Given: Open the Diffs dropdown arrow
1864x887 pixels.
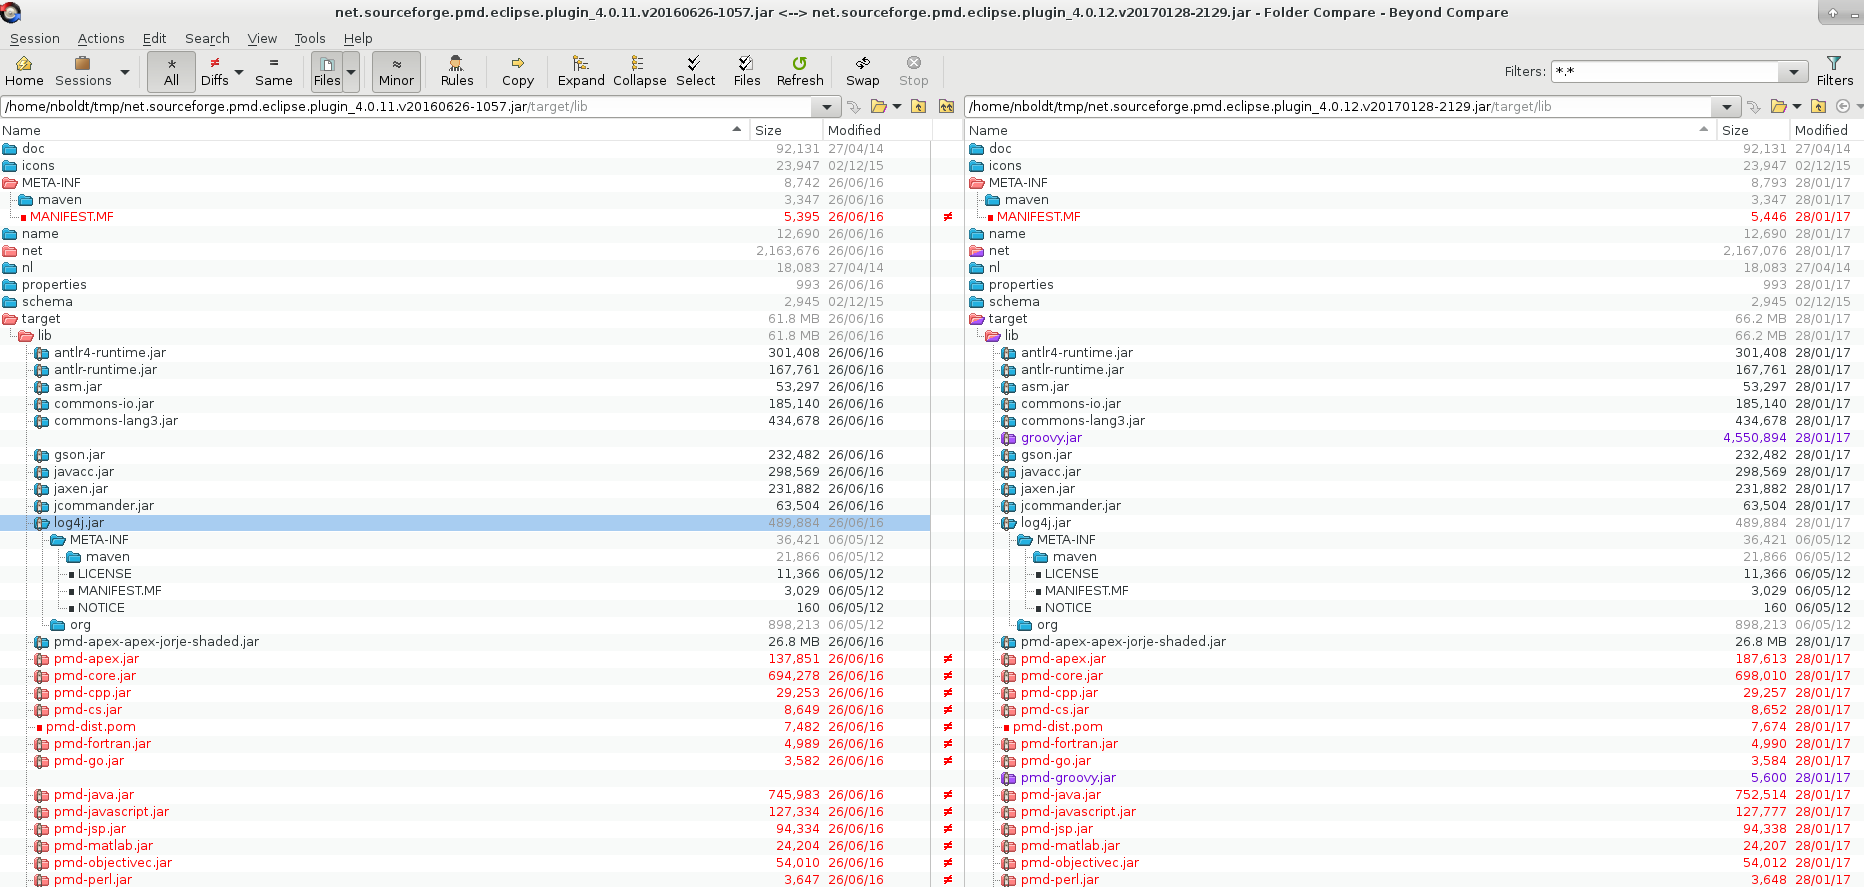Looking at the screenshot, I should pyautogui.click(x=239, y=72).
